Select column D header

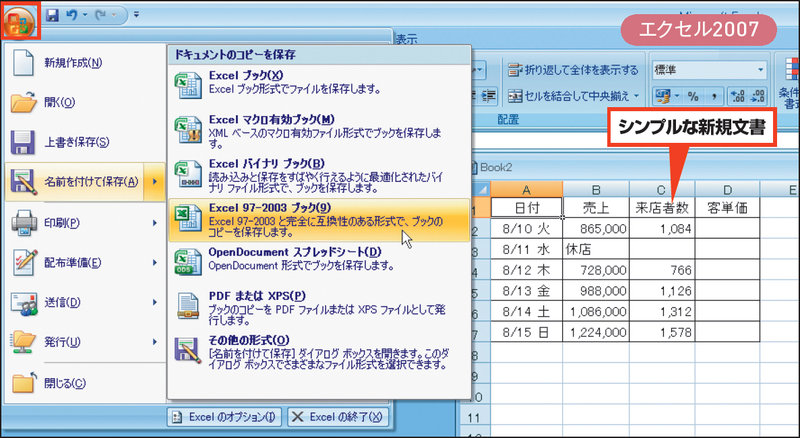[x=727, y=190]
